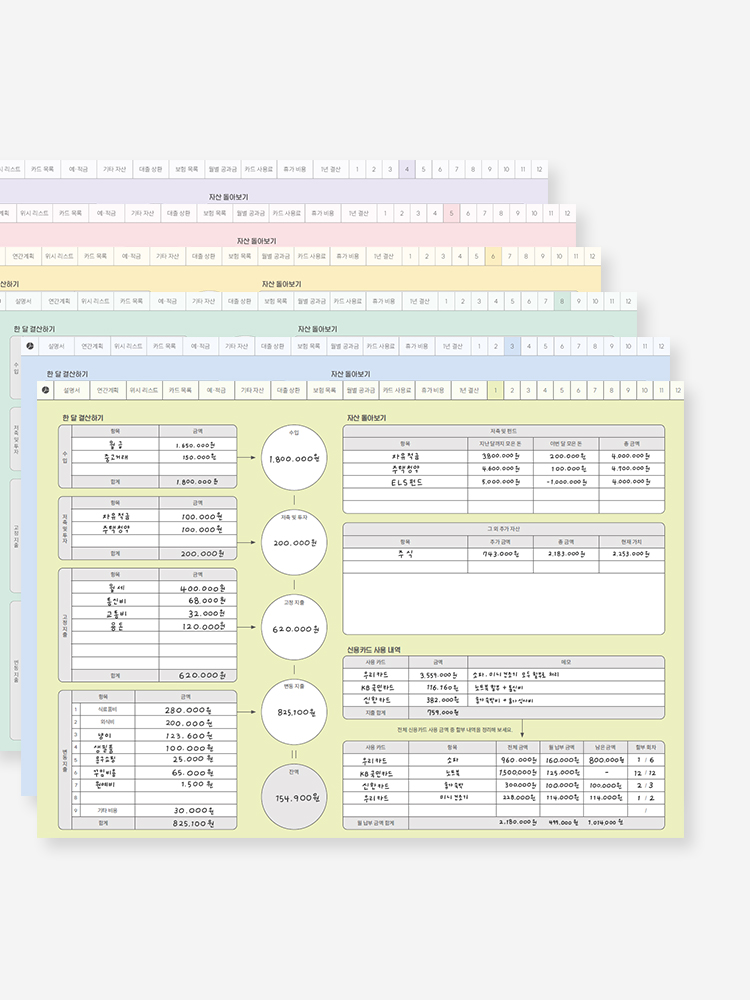Screen dimensions: 750x1000
Task: Go to the 대출 상환 tab on front page
Action: [289, 390]
